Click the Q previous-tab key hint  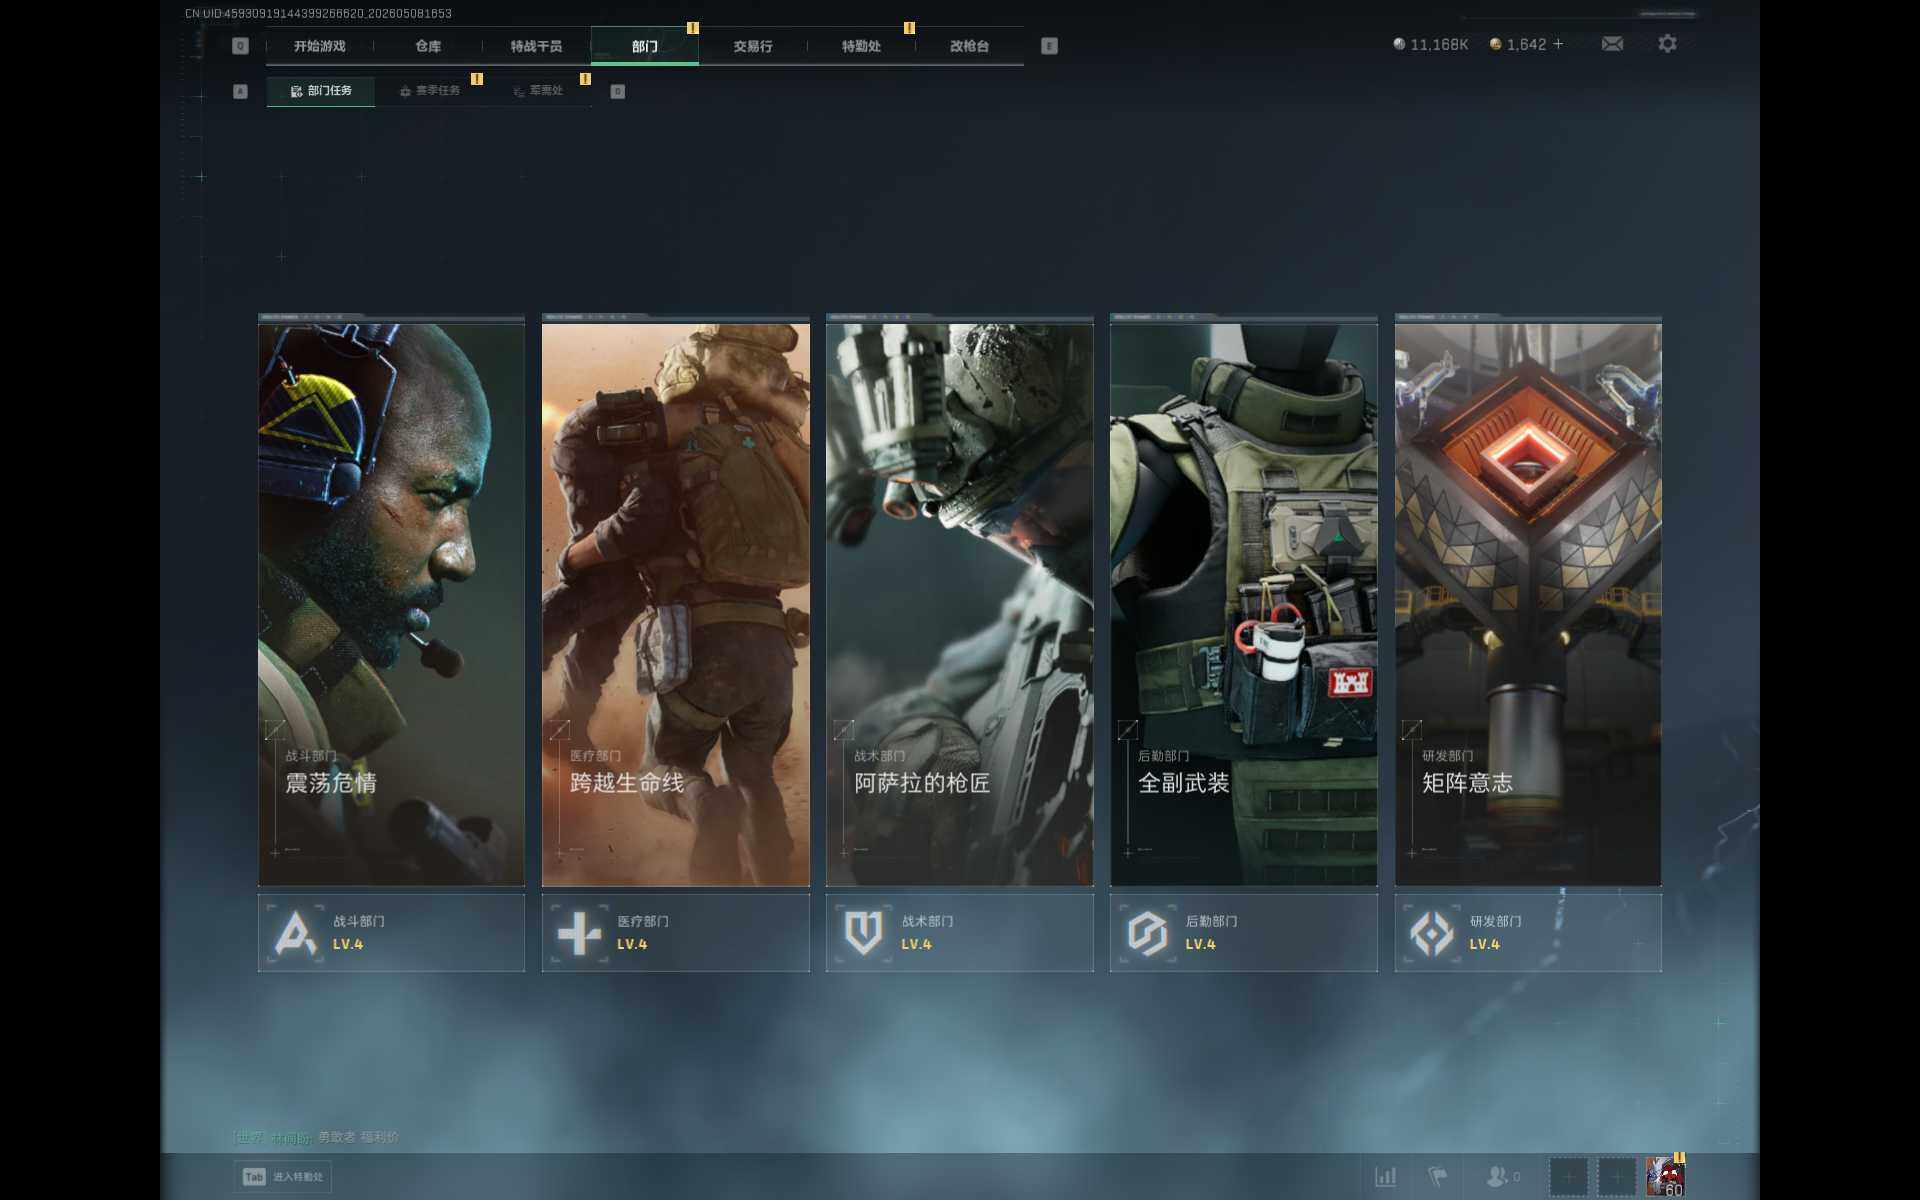click(x=240, y=46)
